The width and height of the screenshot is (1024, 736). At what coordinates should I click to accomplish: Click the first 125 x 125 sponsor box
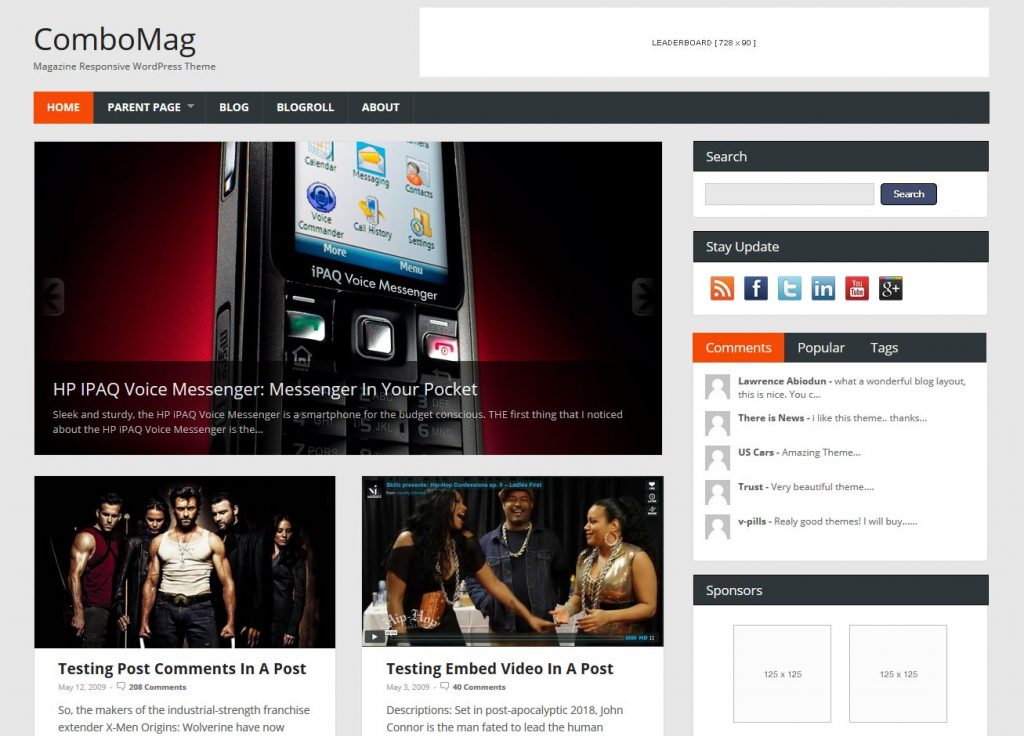pyautogui.click(x=782, y=674)
